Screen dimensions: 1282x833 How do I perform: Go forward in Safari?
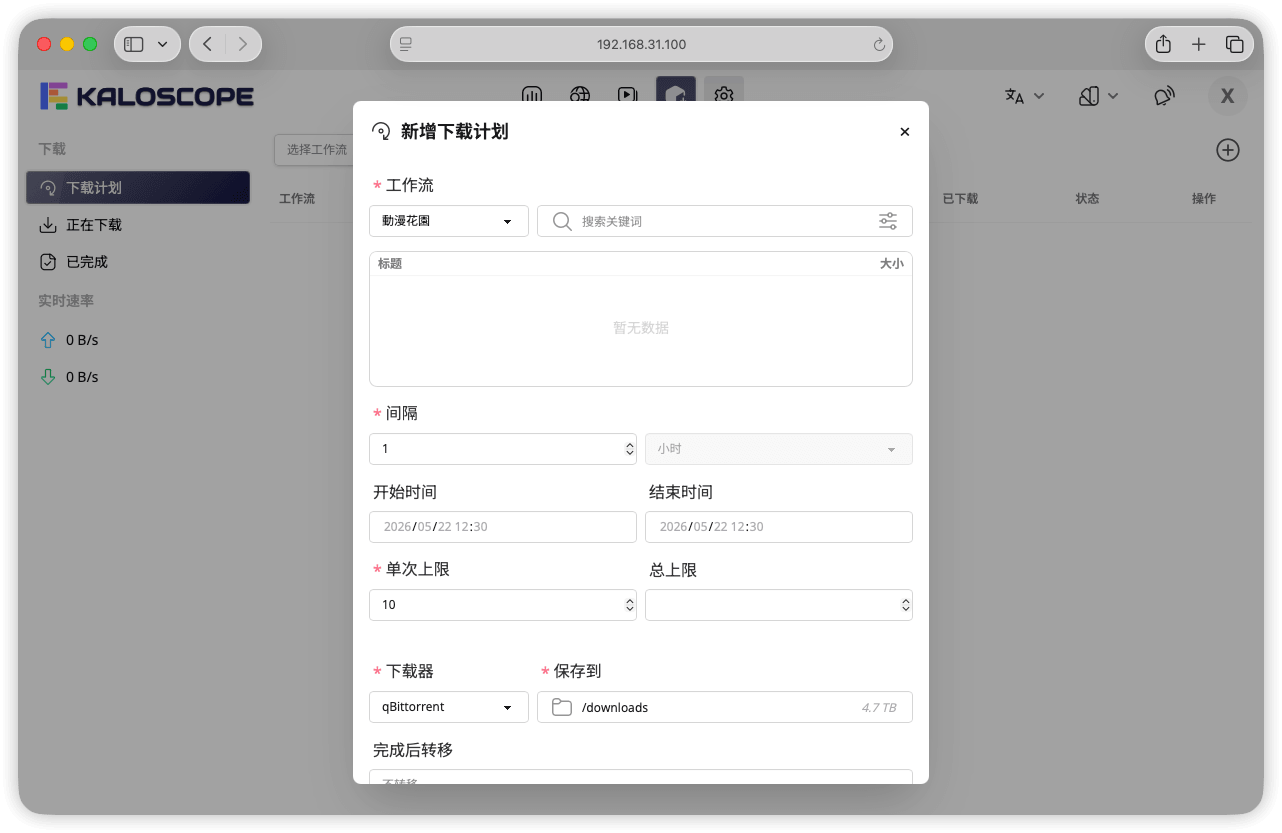(243, 44)
